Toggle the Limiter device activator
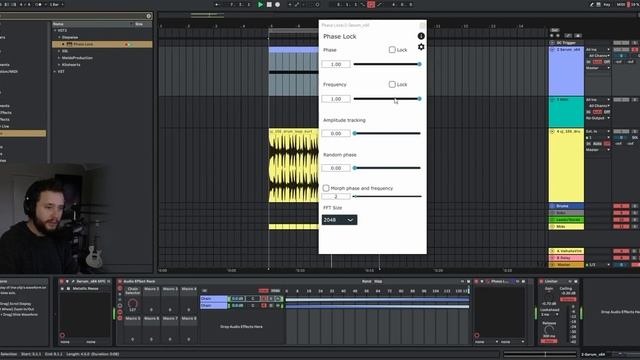 541,281
